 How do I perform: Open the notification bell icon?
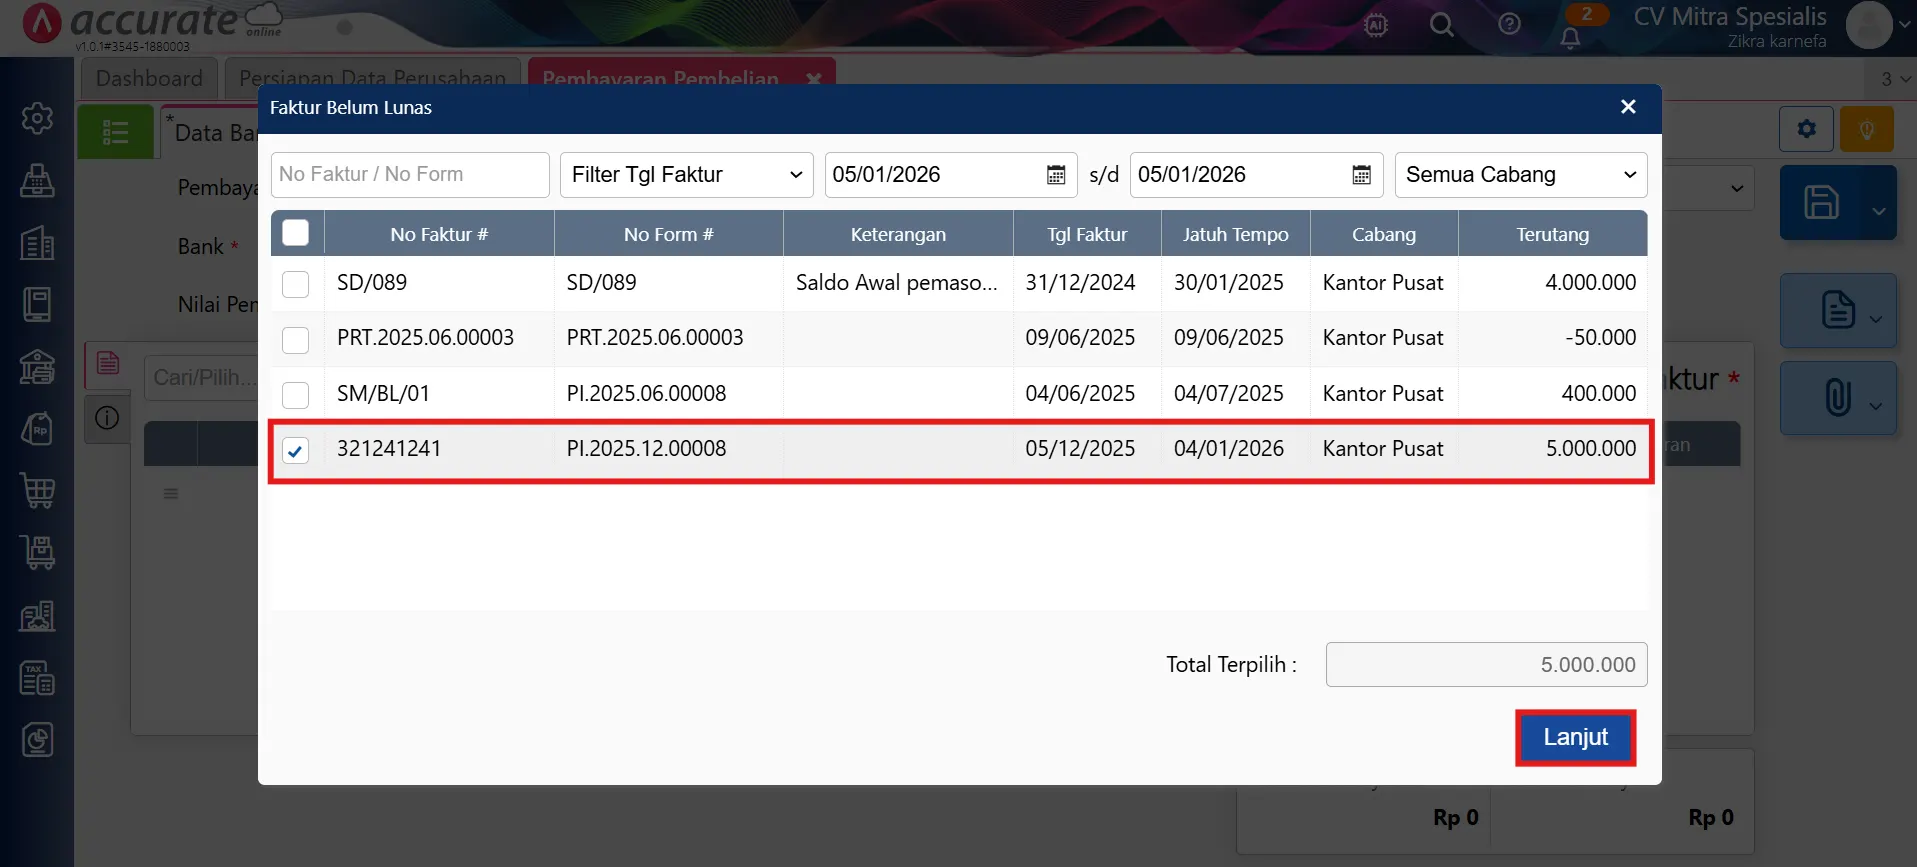pyautogui.click(x=1570, y=38)
